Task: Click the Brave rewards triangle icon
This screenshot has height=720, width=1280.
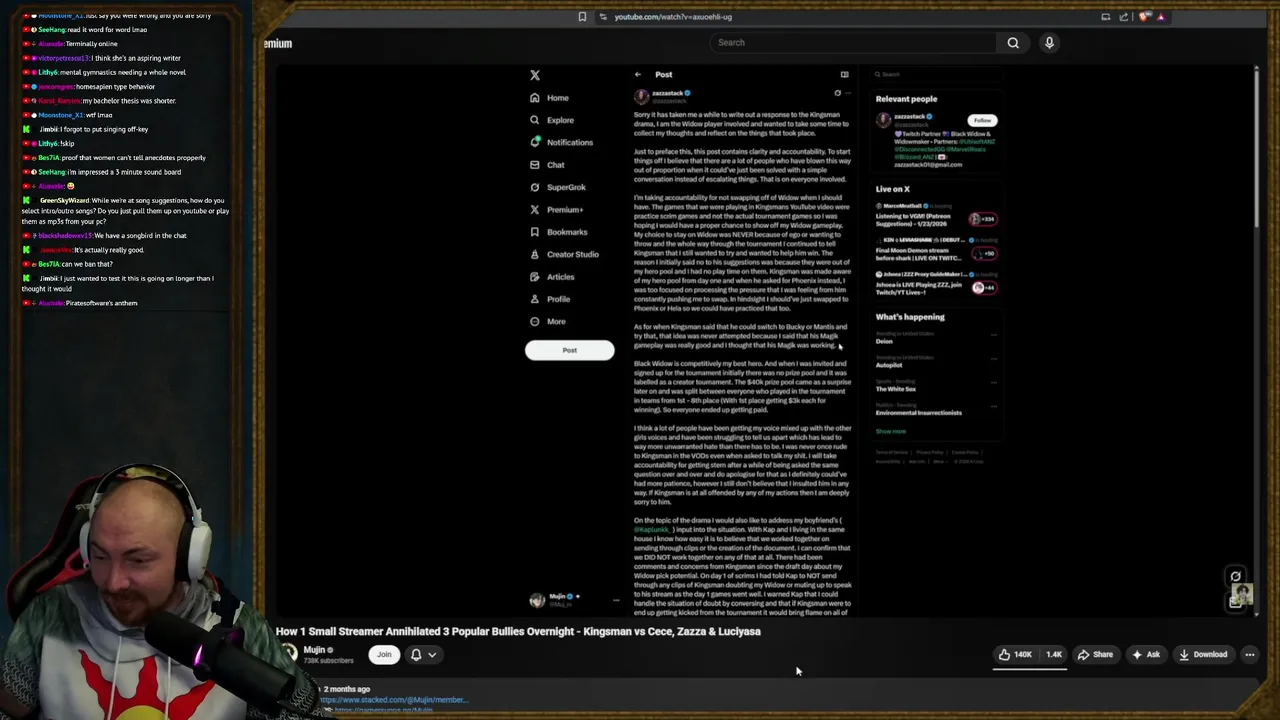Action: click(x=1161, y=17)
